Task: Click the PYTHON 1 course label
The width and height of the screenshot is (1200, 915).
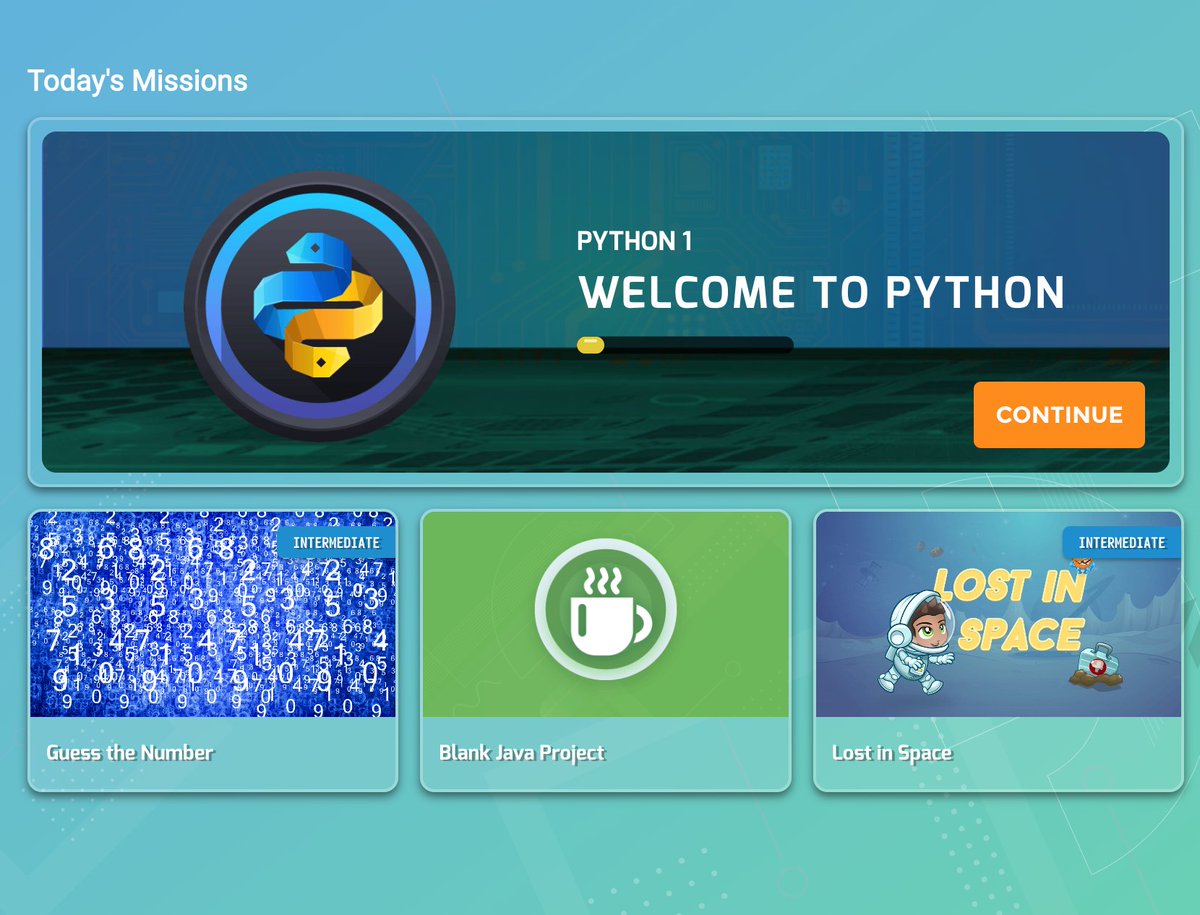Action: [634, 241]
